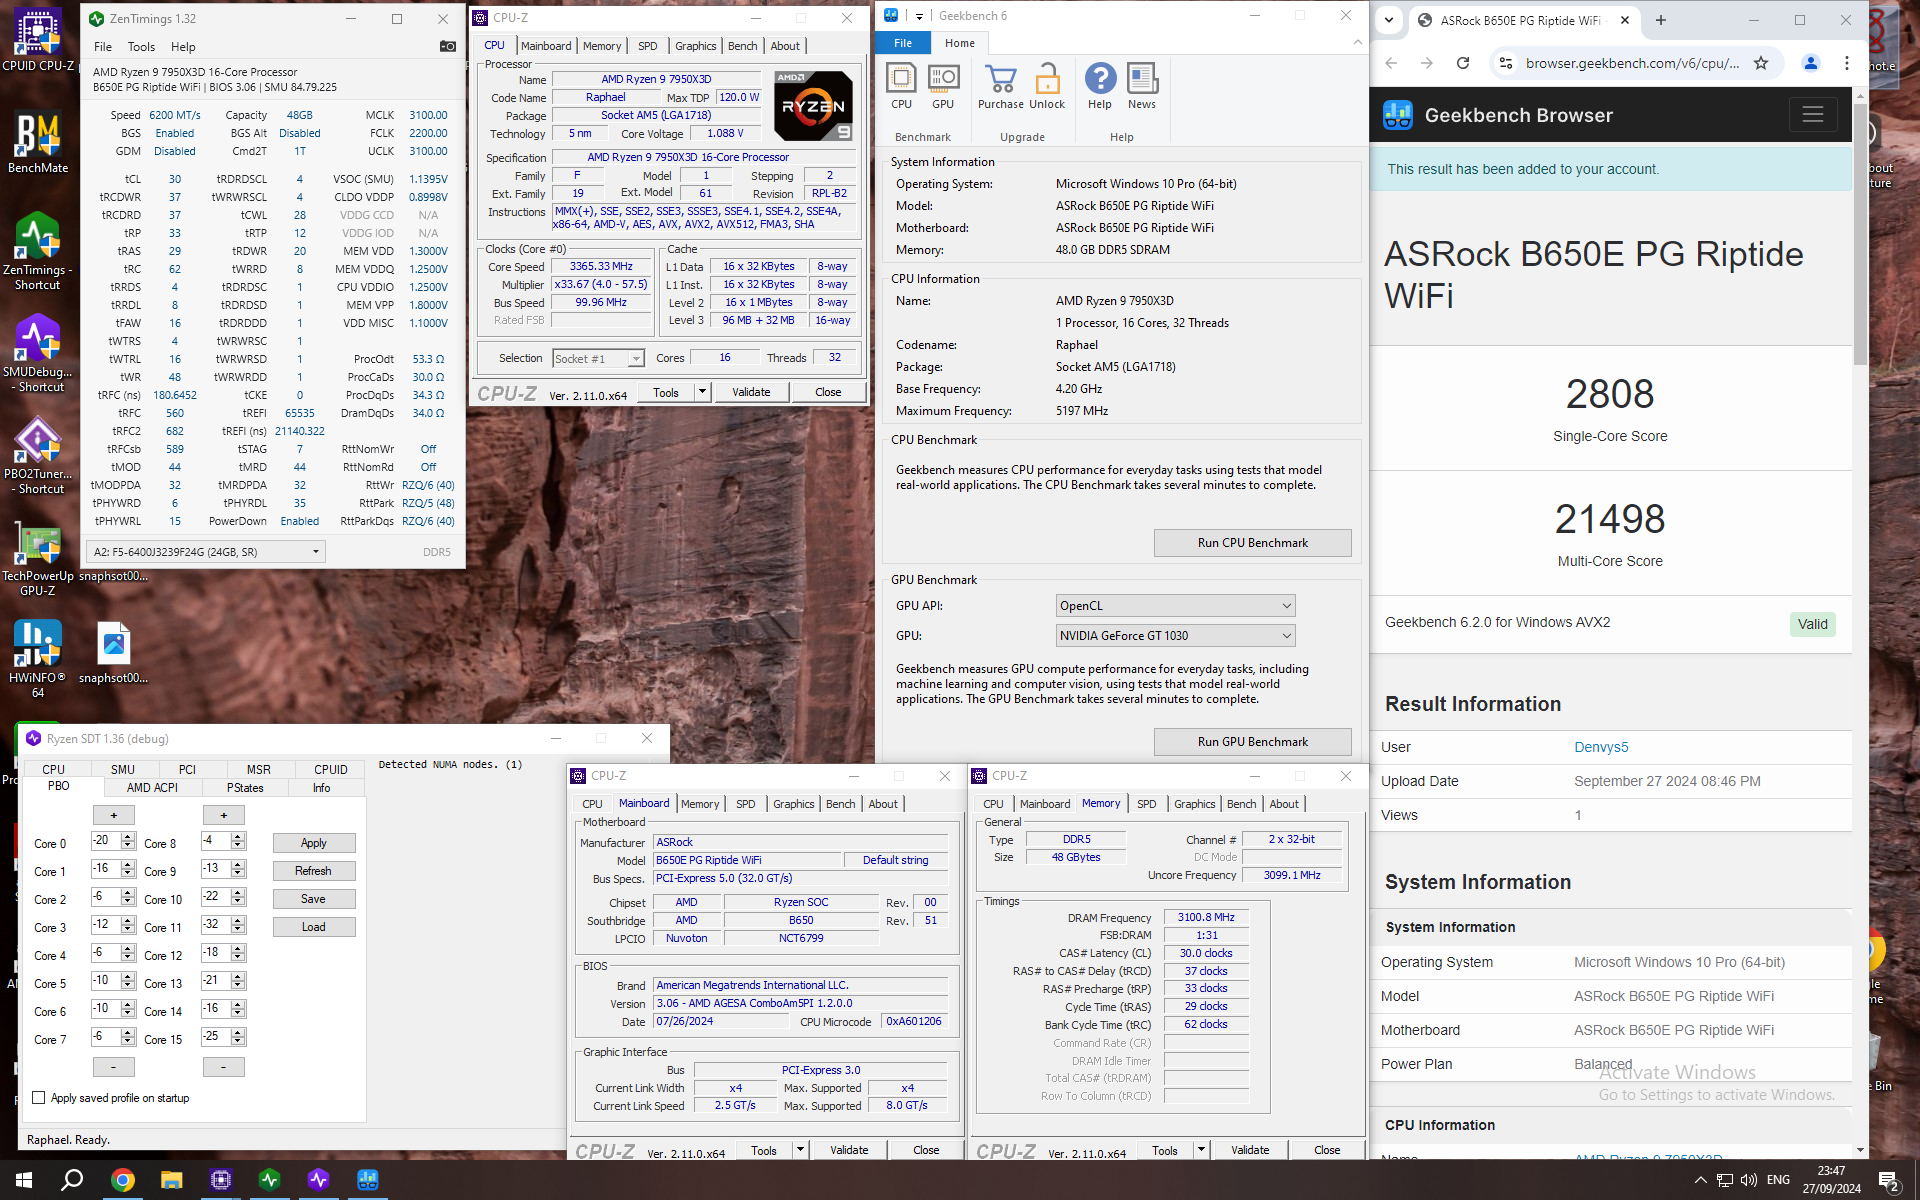Open the Denvys5 user link

click(x=1601, y=747)
